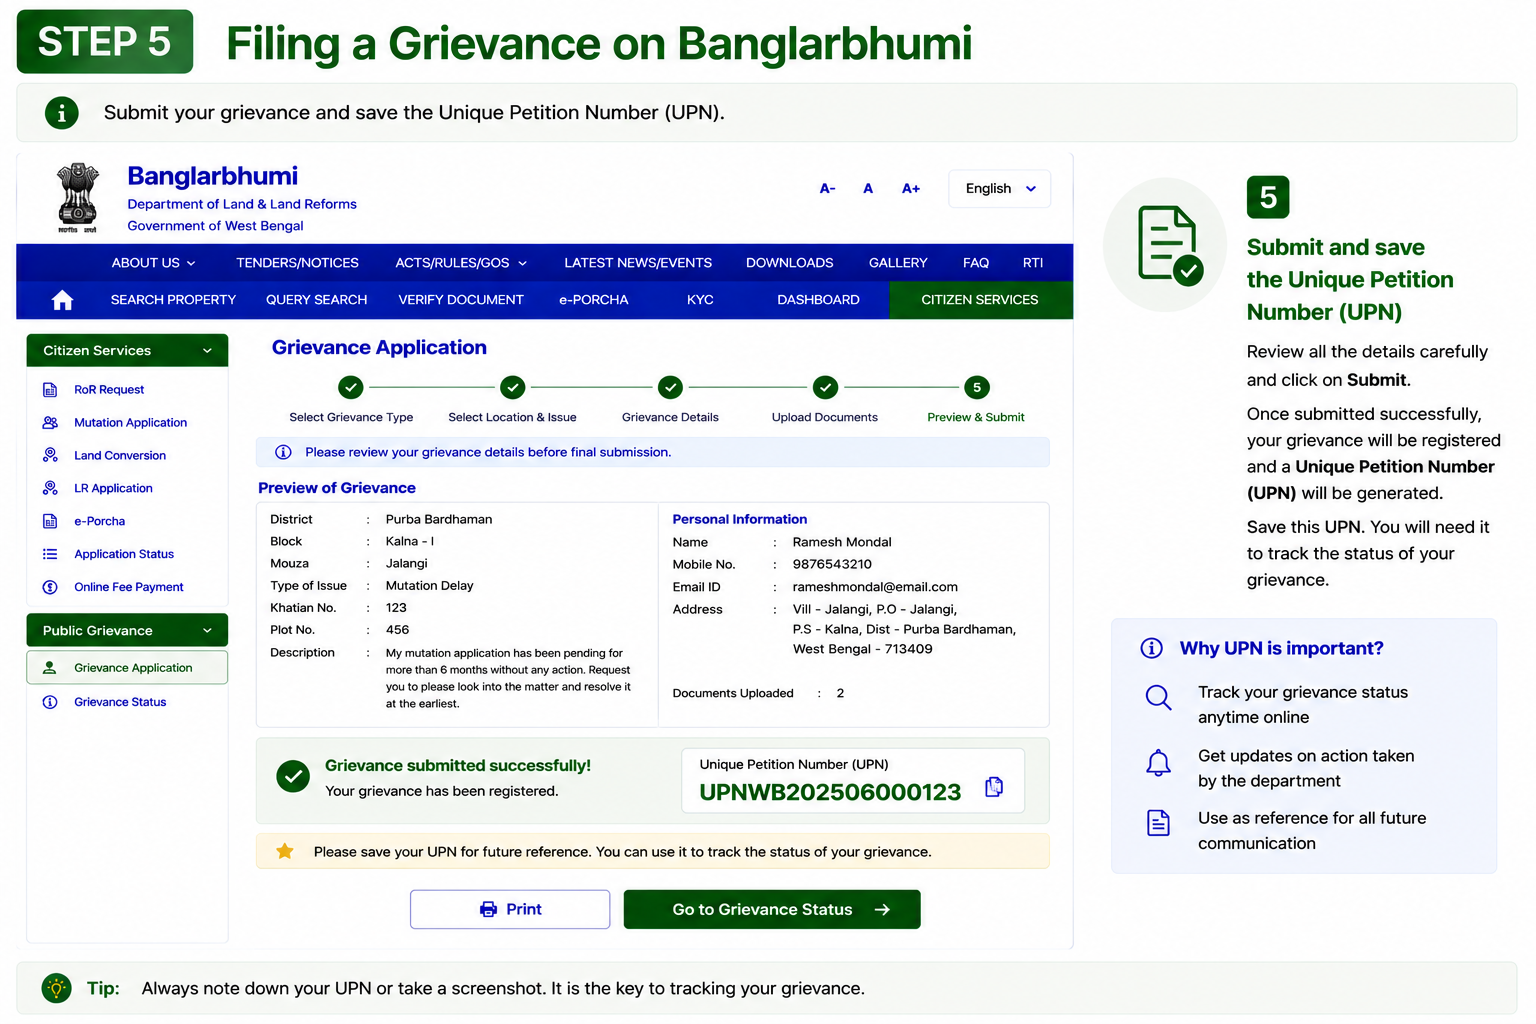Click the Banglarbhumi site title
The height and width of the screenshot is (1024, 1536).
point(213,176)
